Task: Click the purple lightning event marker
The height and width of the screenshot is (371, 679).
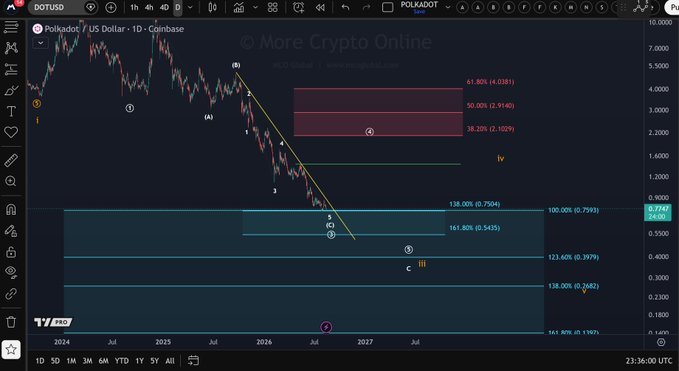Action: (x=326, y=327)
